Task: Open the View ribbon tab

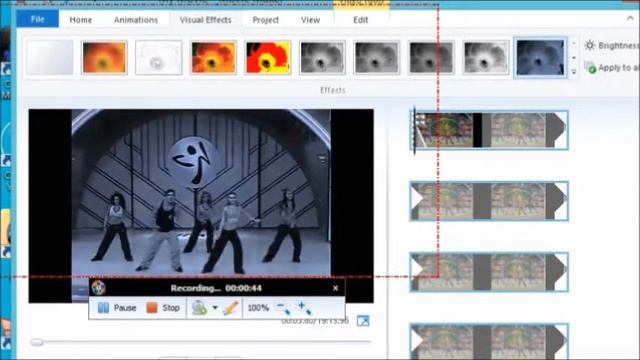Action: coord(310,20)
